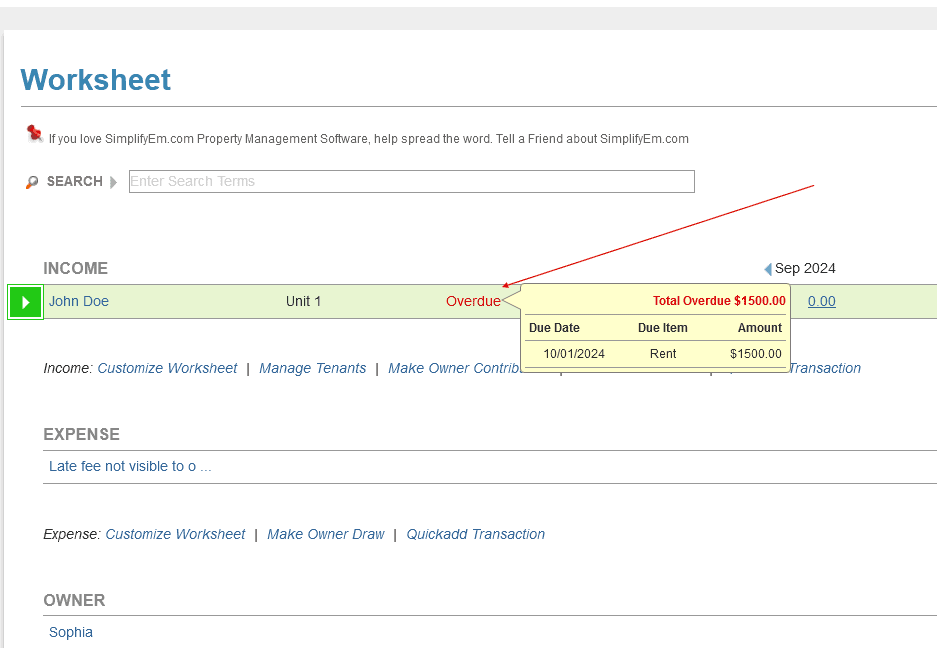The image size is (937, 648).
Task: Open Manage Tenants link
Action: 312,368
